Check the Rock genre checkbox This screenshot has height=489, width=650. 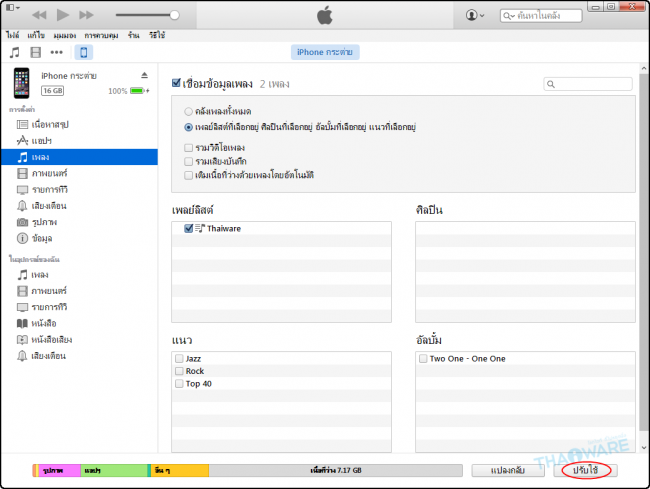coord(179,371)
